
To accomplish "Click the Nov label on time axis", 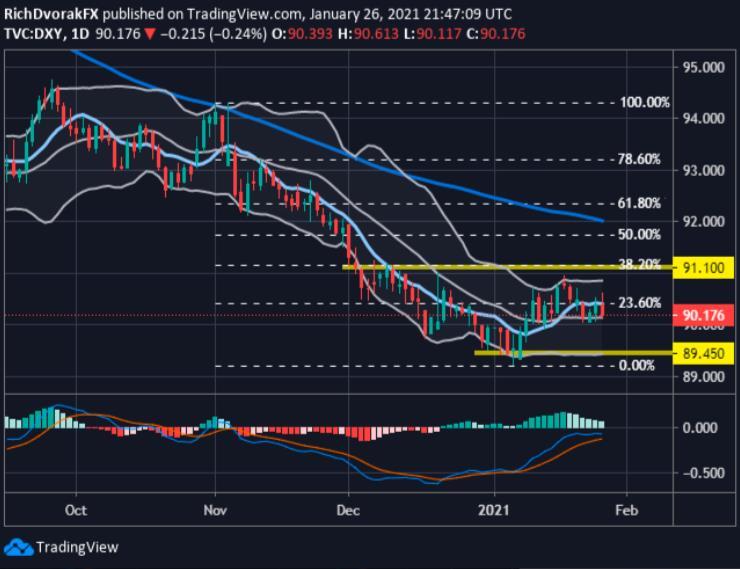I will pos(215,510).
